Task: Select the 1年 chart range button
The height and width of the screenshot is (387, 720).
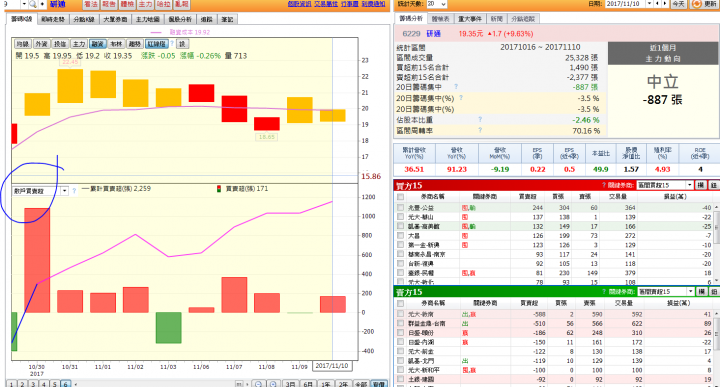Action: point(326,384)
